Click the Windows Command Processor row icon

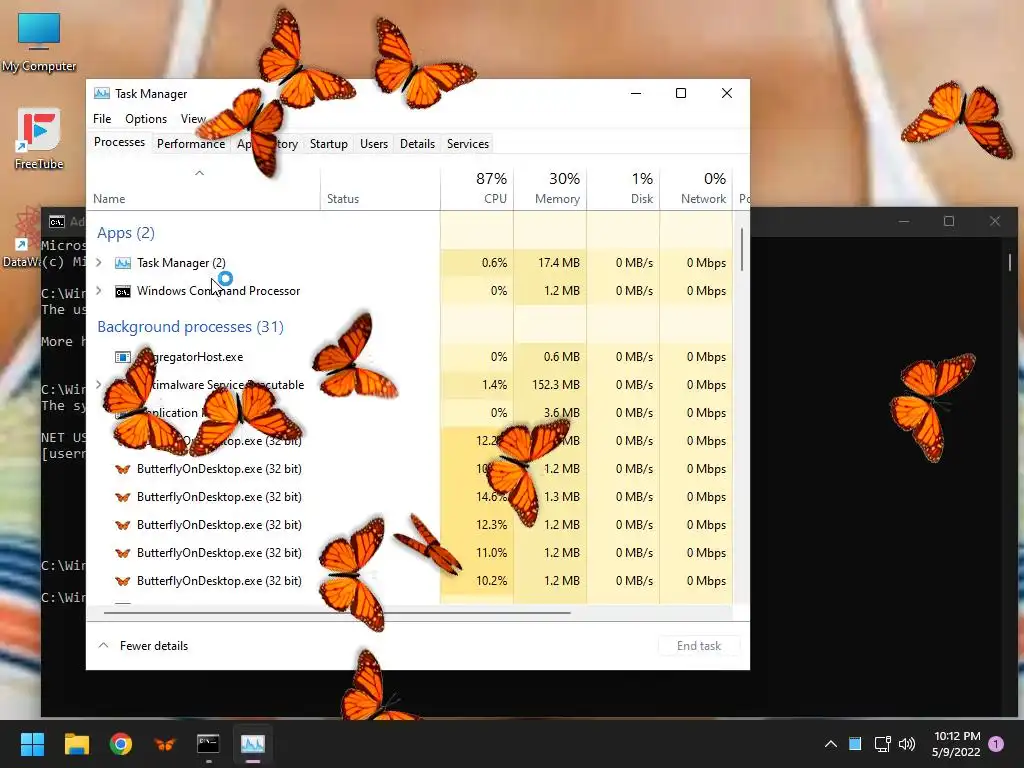pos(123,291)
